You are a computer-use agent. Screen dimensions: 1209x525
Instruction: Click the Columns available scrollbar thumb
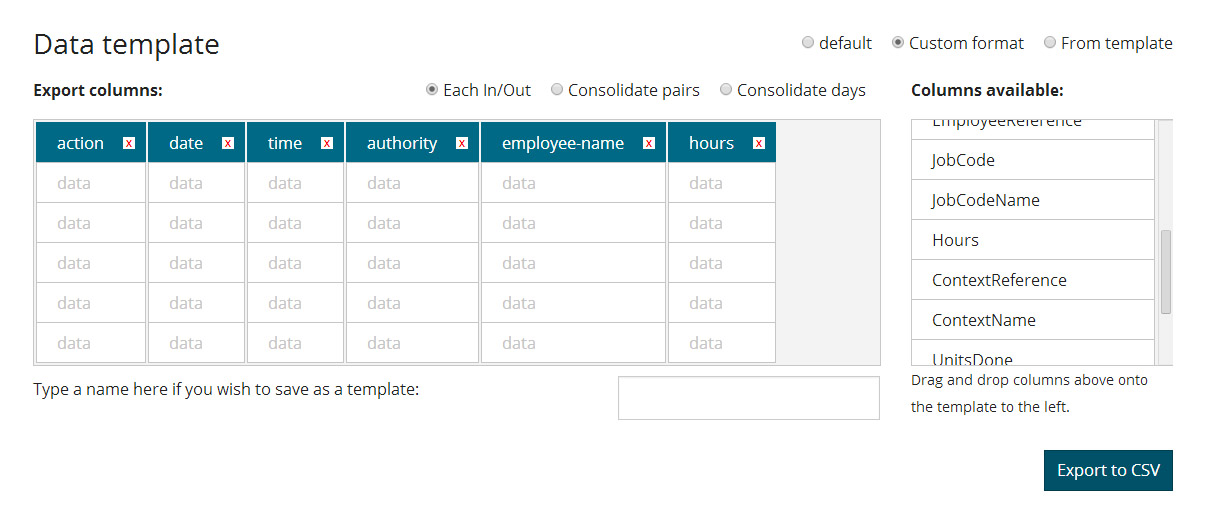1166,272
